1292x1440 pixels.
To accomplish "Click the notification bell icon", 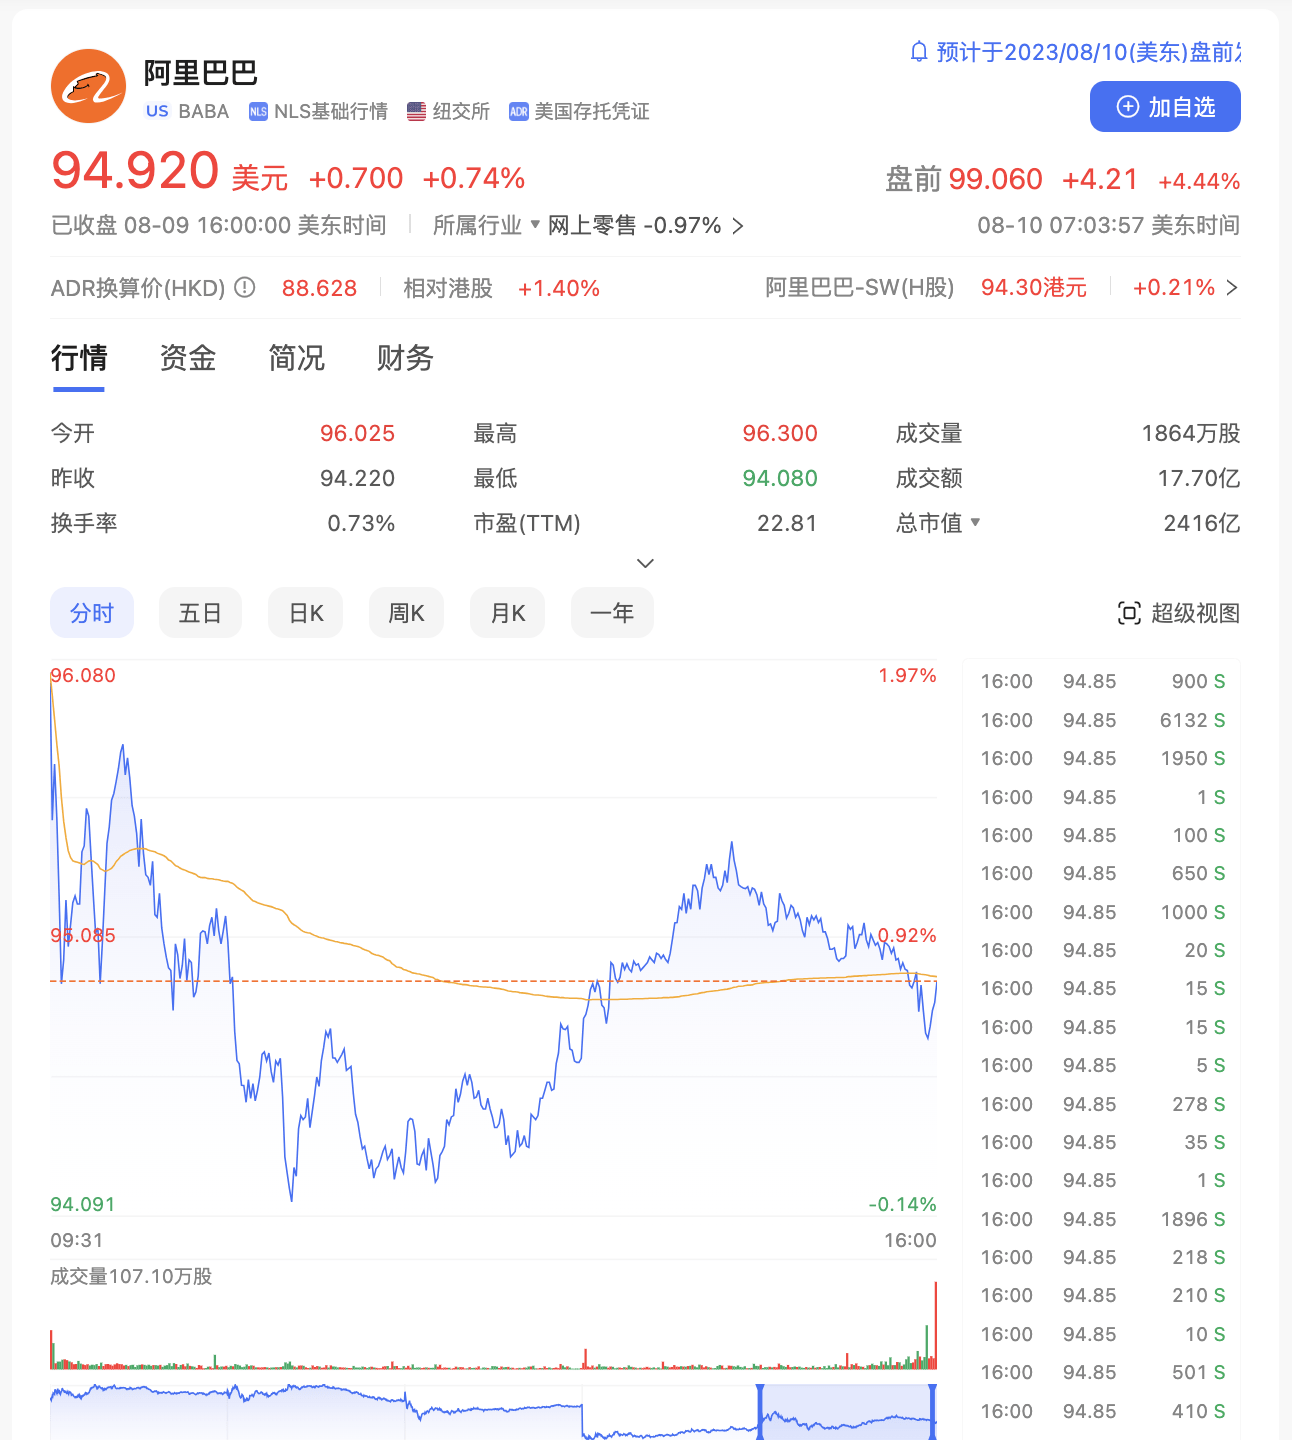I will pyautogui.click(x=918, y=52).
